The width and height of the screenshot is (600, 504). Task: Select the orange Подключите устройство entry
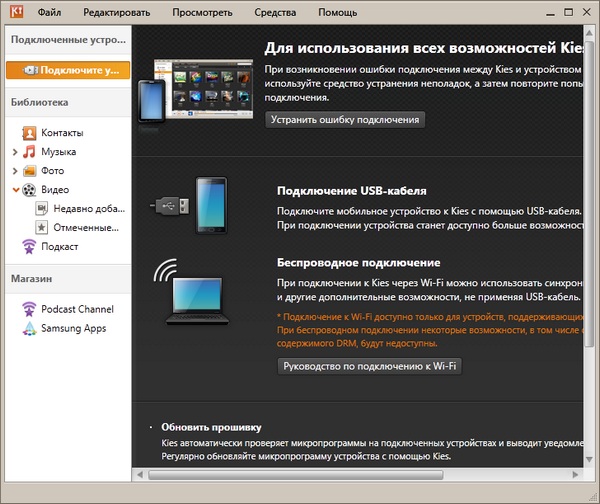[68, 70]
